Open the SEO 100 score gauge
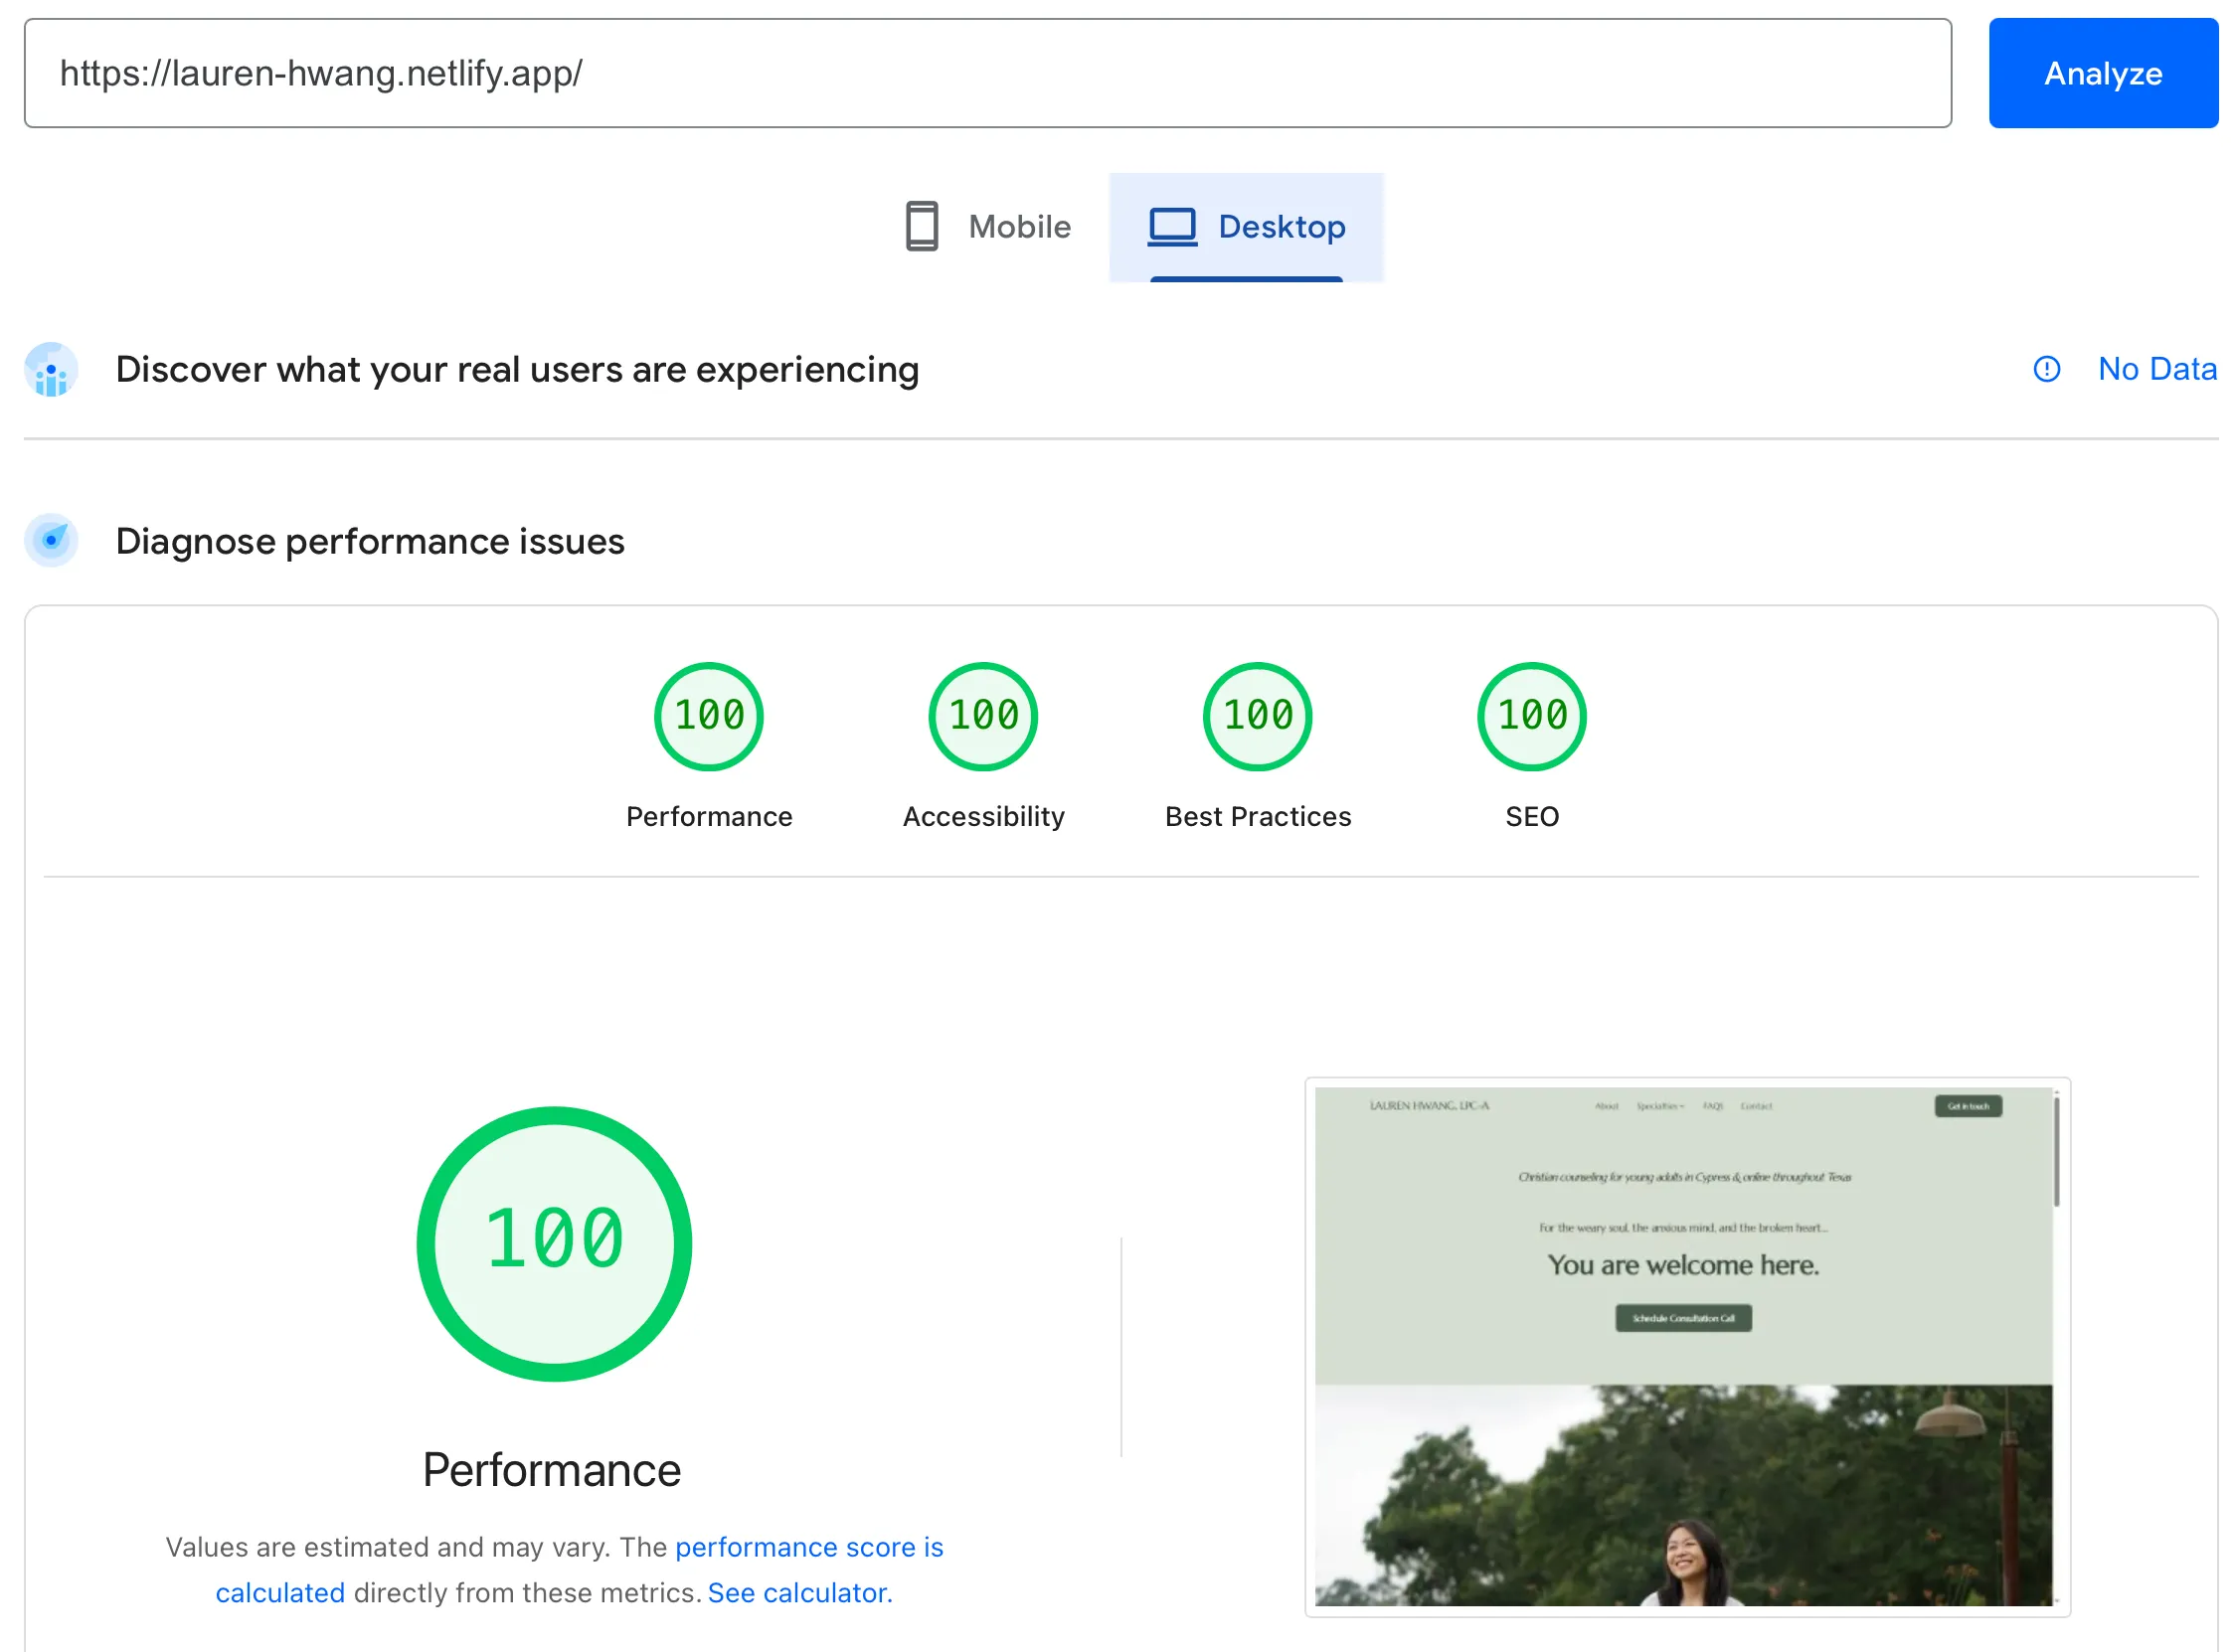 (x=1531, y=715)
